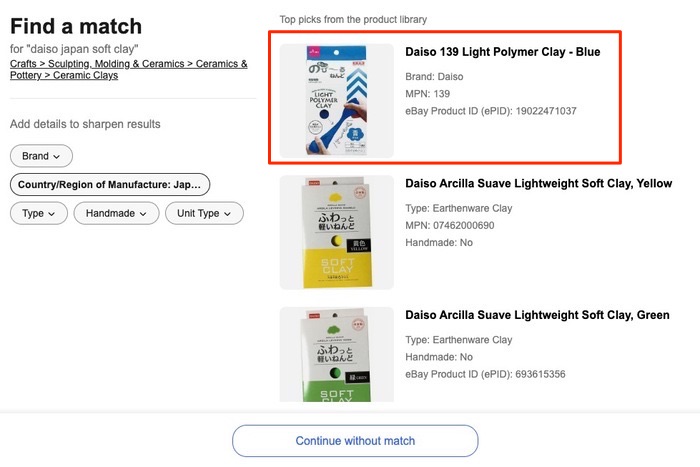Image resolution: width=700 pixels, height=467 pixels.
Task: Select the green Soft Clay product image
Action: point(336,355)
